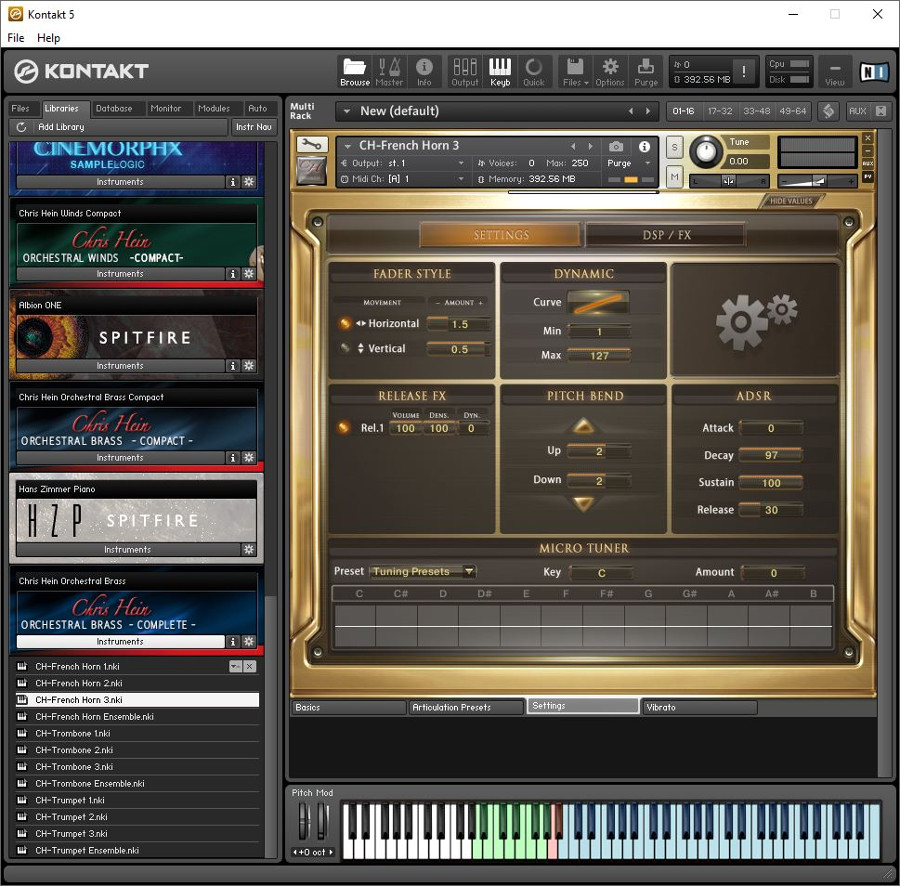Viewport: 900px width, 886px height.
Task: Open the Files disk menu icon
Action: (575, 72)
